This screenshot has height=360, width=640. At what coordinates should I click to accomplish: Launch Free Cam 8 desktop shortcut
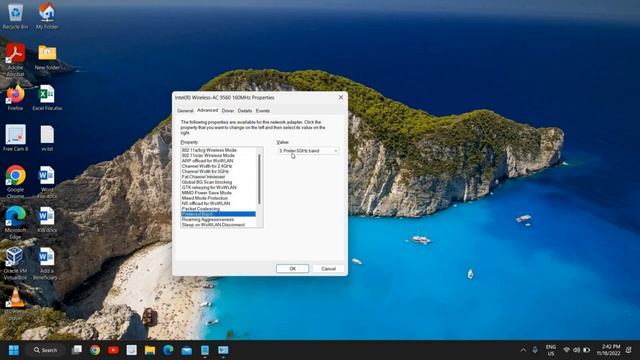[16, 138]
